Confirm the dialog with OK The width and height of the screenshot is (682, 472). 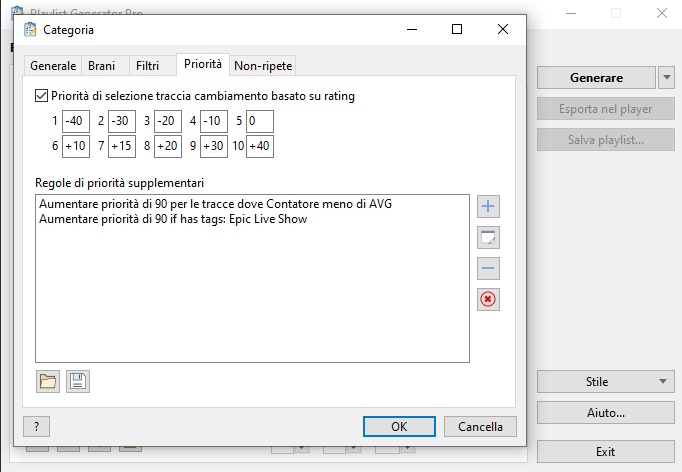399,426
